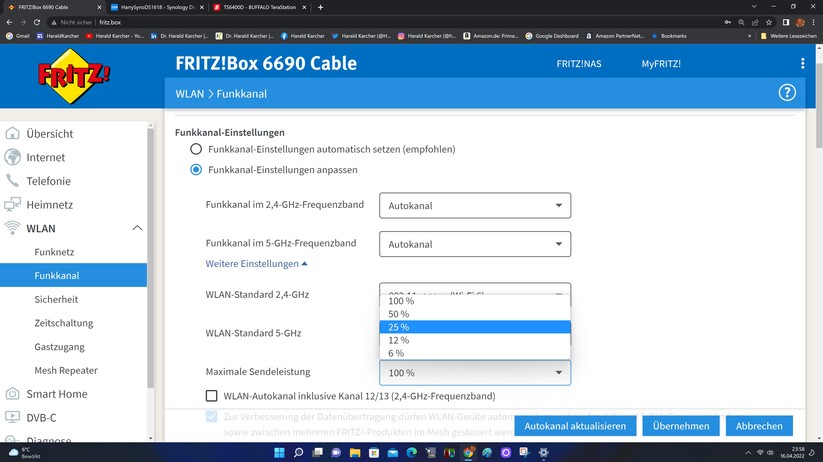Image resolution: width=823 pixels, height=462 pixels.
Task: Open Mail app from taskbar
Action: 393,453
